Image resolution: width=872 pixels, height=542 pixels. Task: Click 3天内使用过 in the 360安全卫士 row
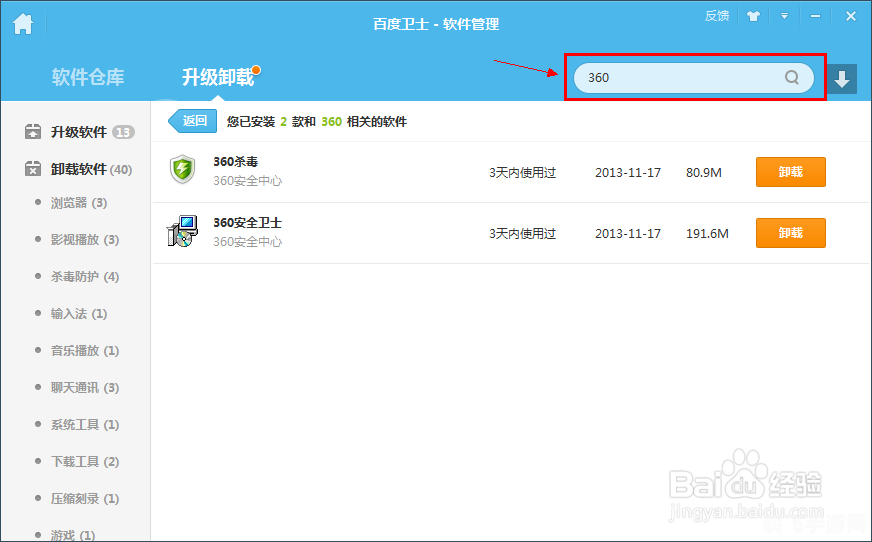click(x=523, y=234)
